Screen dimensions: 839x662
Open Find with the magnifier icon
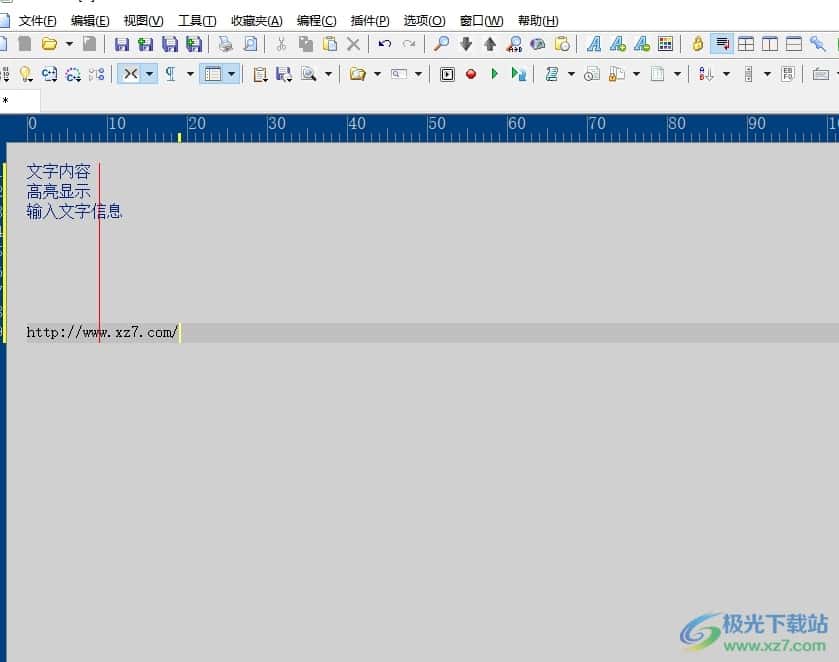pos(441,44)
